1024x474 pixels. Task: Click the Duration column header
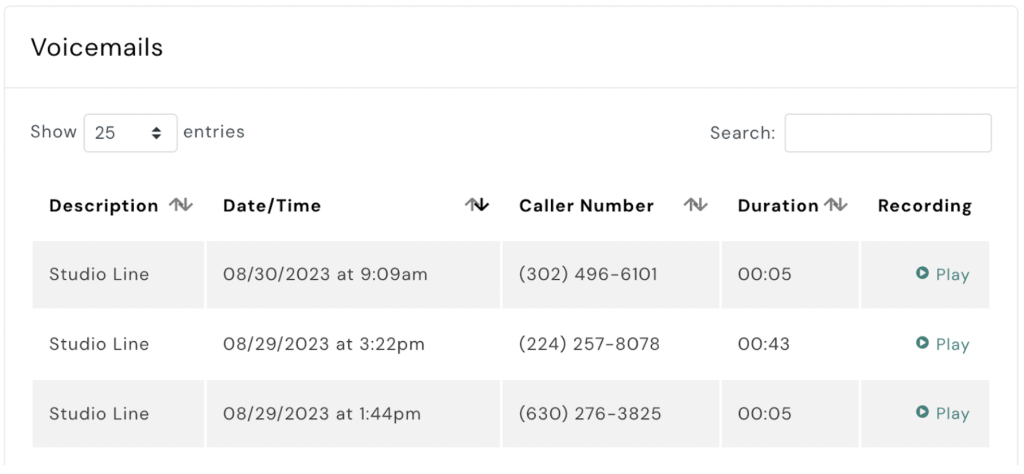pos(778,206)
